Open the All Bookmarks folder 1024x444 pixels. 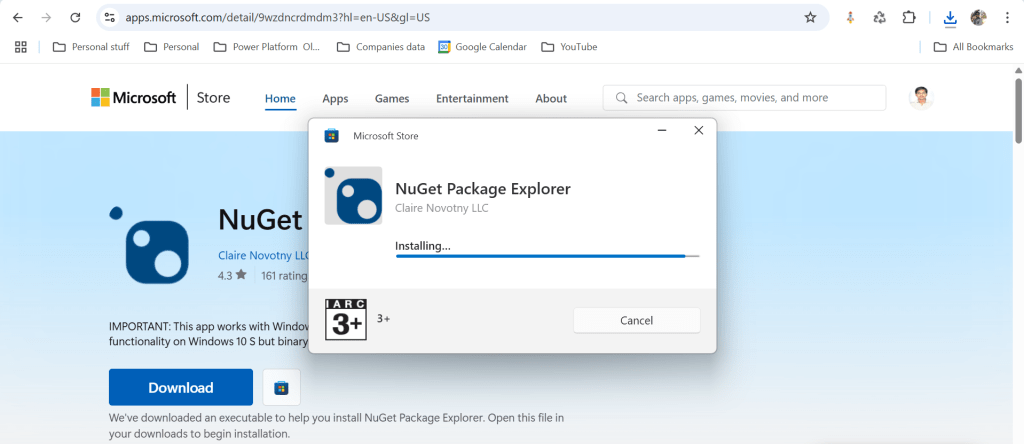(x=973, y=46)
